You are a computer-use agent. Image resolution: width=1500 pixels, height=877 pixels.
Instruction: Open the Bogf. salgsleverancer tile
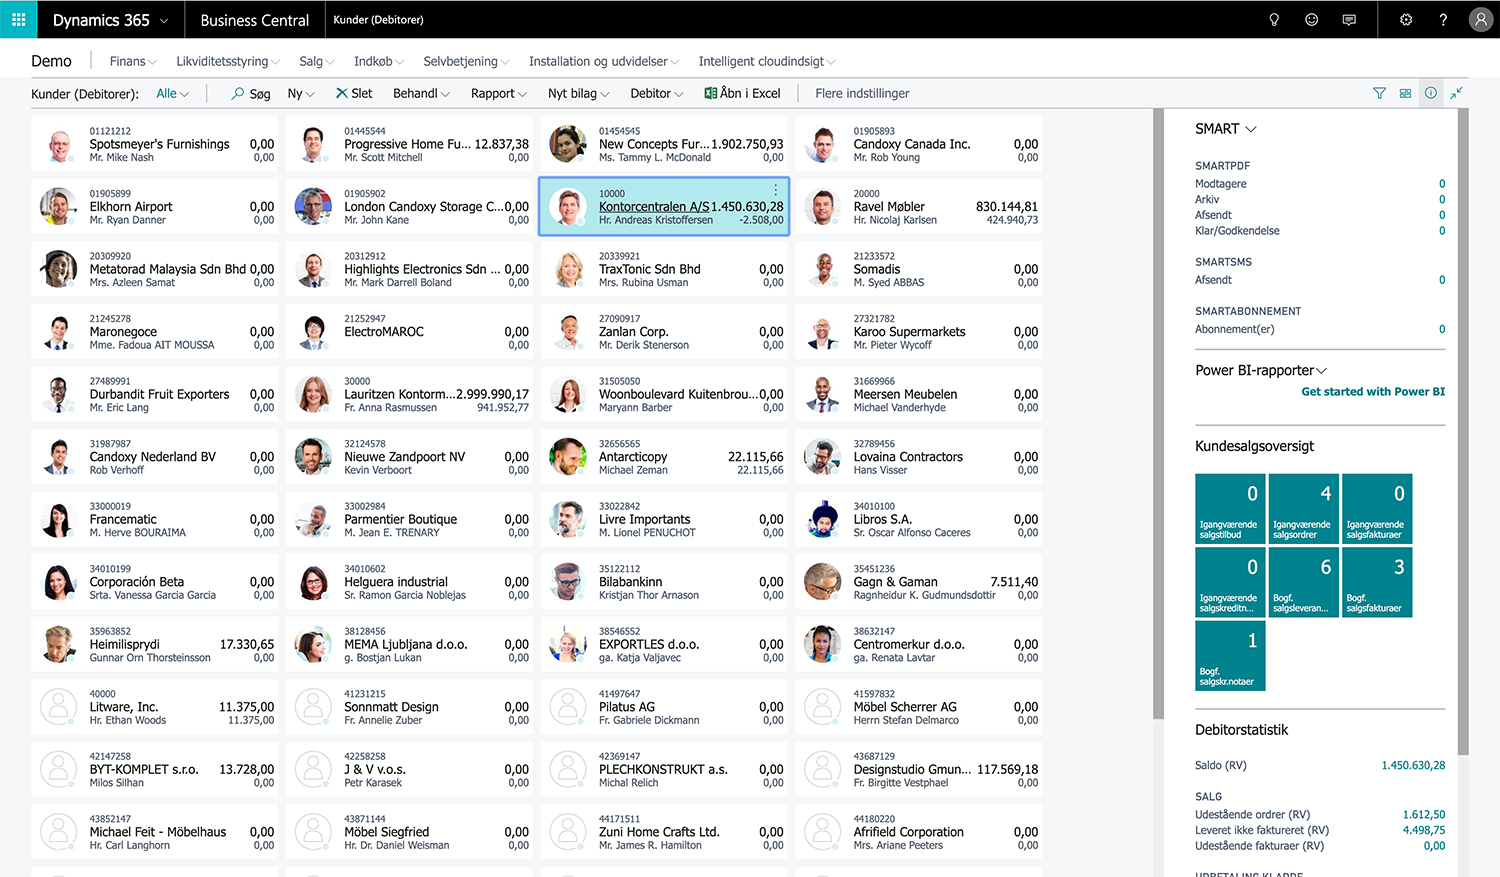1303,582
